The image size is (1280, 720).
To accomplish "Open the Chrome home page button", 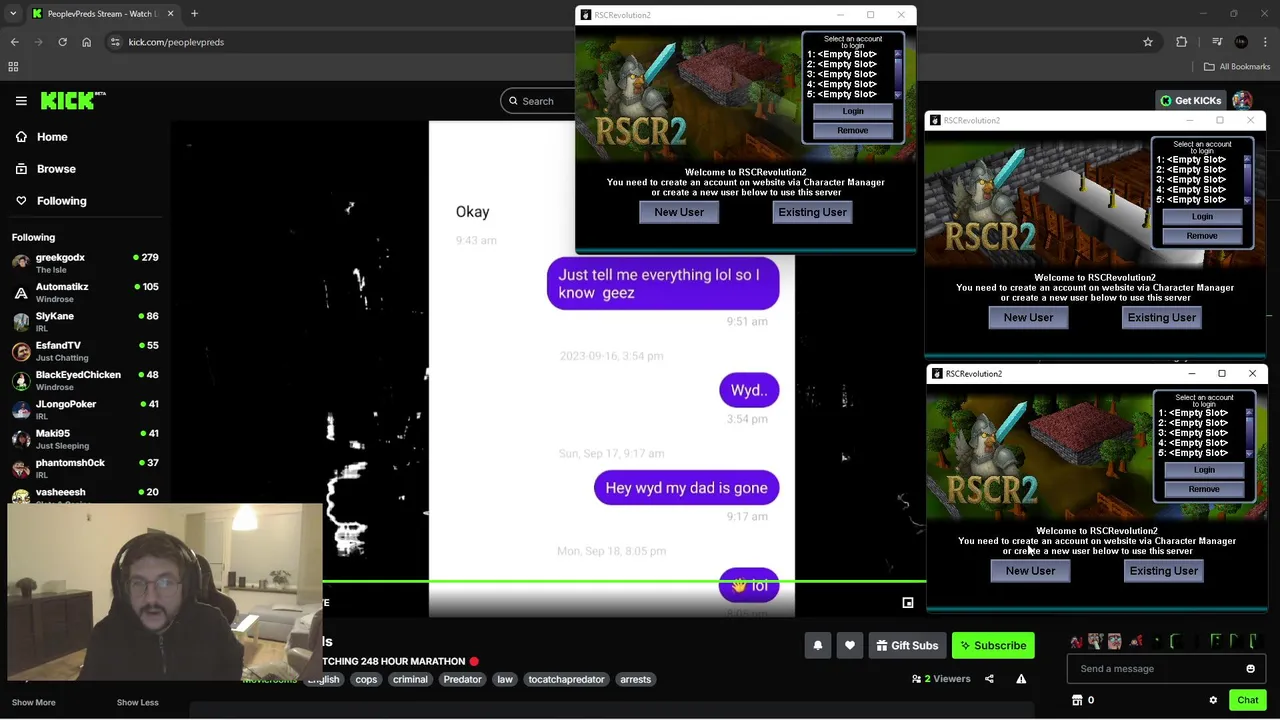I will click(x=86, y=42).
